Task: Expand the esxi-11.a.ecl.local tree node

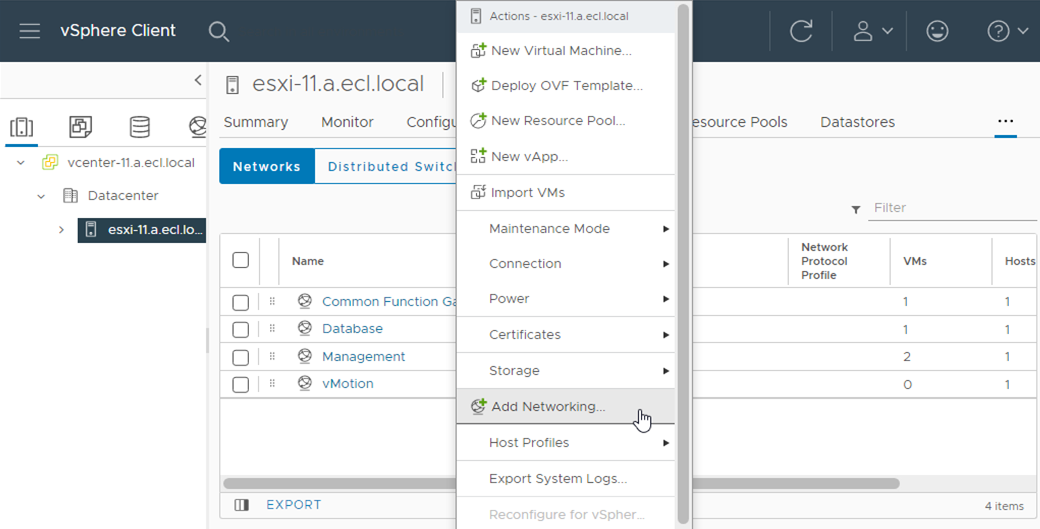Action: [x=61, y=230]
